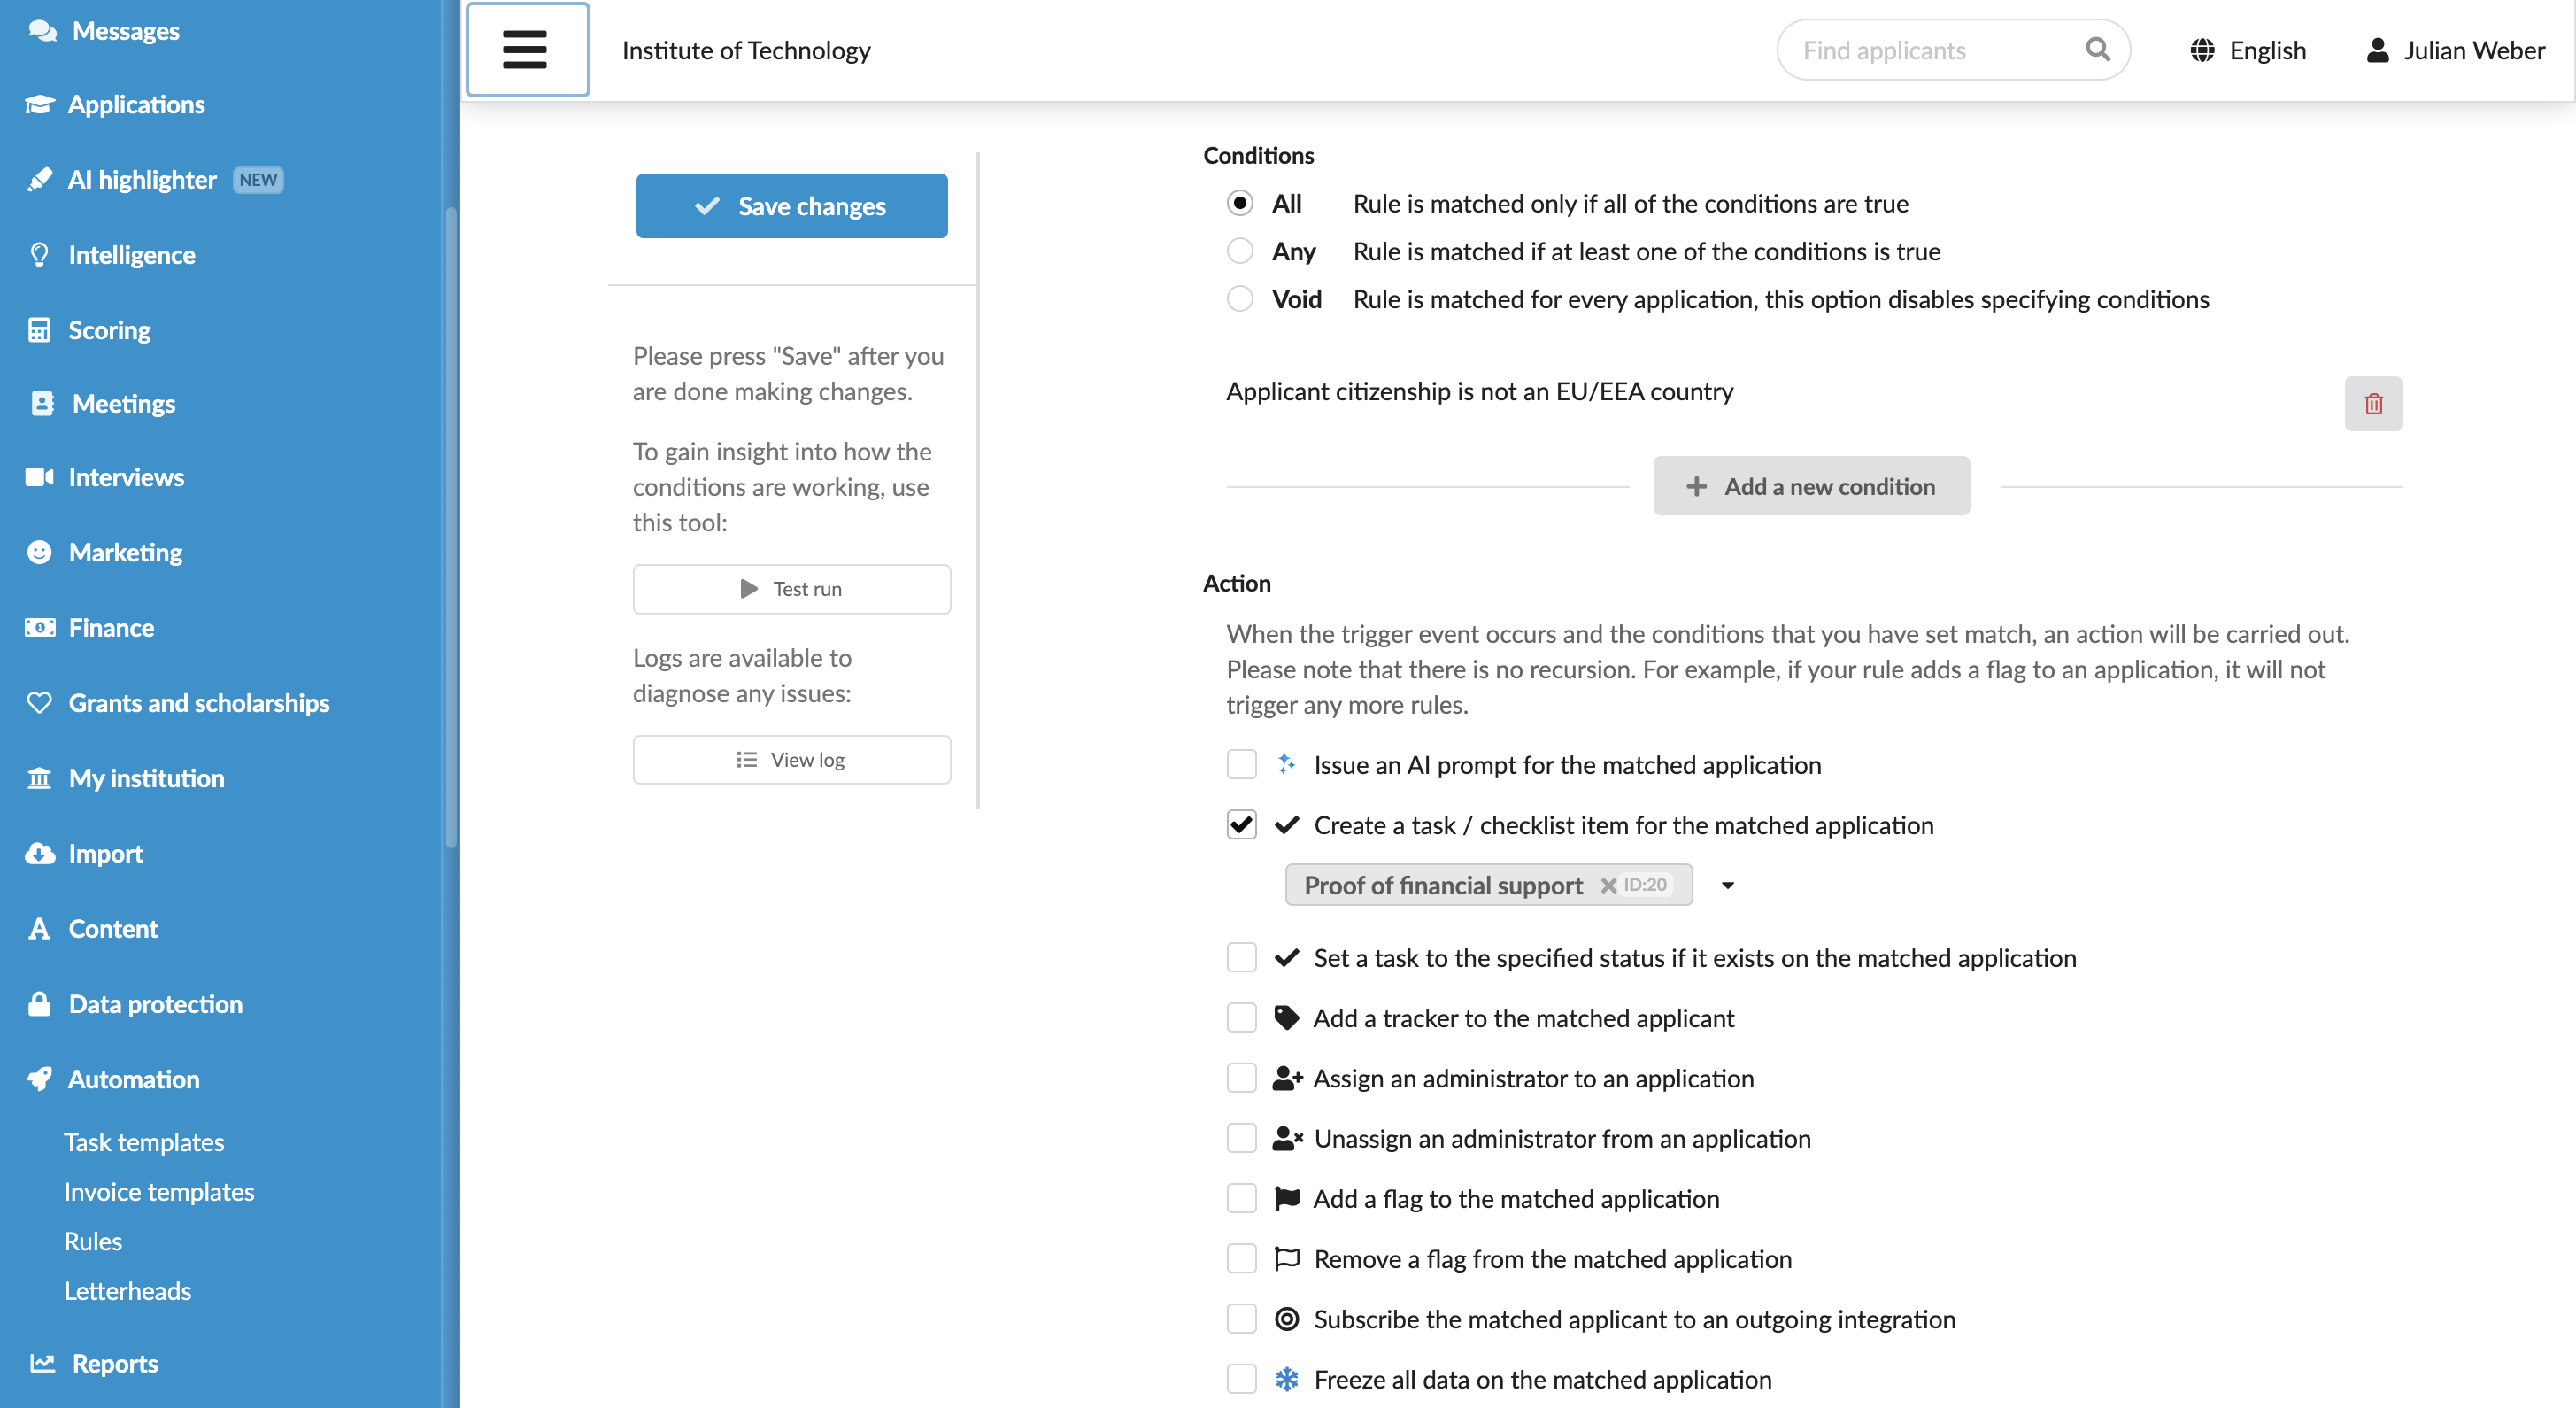Viewport: 2576px width, 1408px height.
Task: Click the Reports chart icon
Action: (42, 1363)
